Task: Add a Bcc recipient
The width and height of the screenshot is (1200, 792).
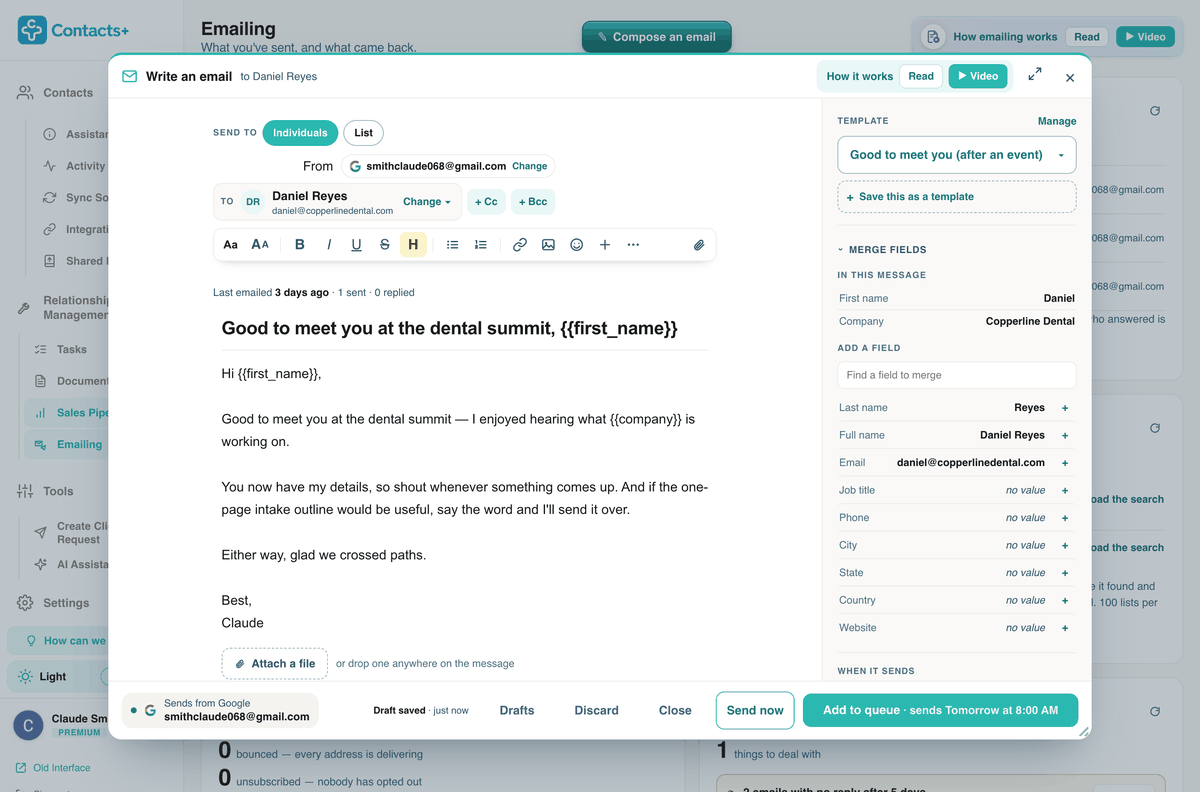Action: pos(532,202)
